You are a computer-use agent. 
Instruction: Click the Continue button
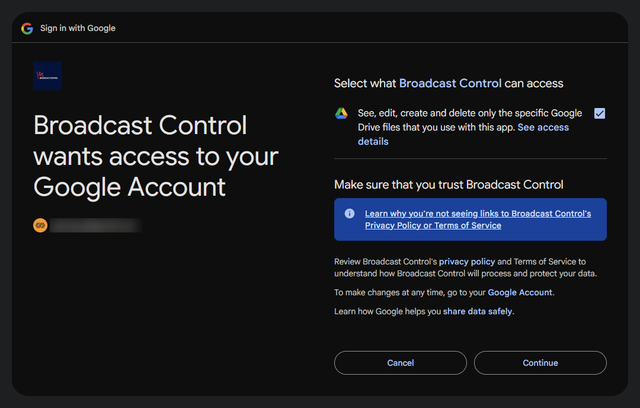pyautogui.click(x=540, y=363)
